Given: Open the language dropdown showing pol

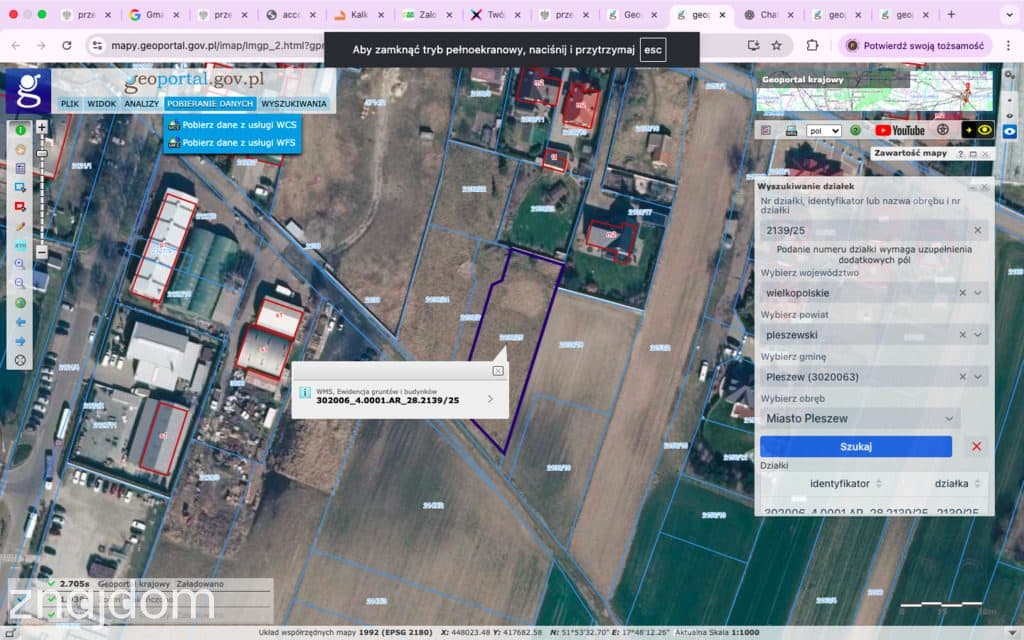Looking at the screenshot, I should tap(824, 131).
